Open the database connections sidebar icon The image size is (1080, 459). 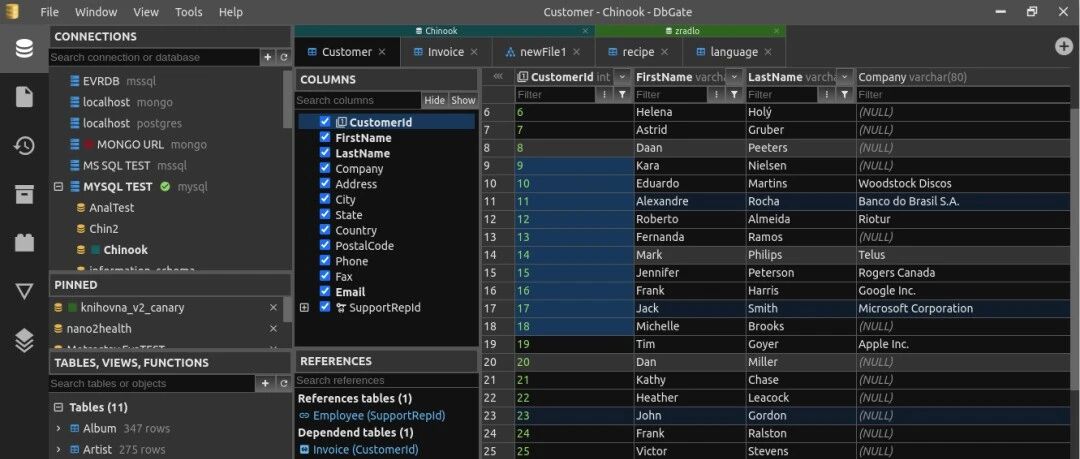click(x=24, y=49)
